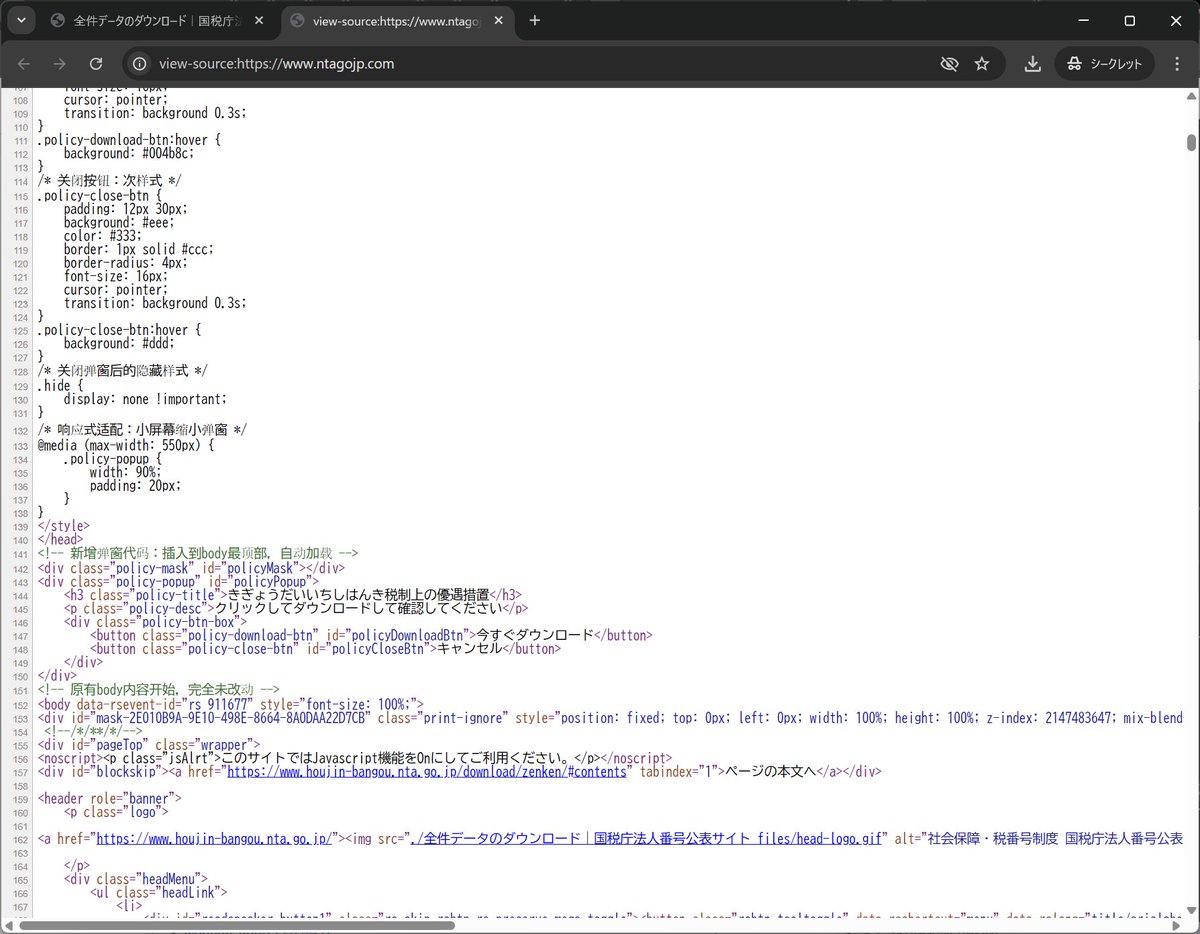1200x934 pixels.
Task: Open the Chrome three-dot menu
Action: click(1176, 64)
